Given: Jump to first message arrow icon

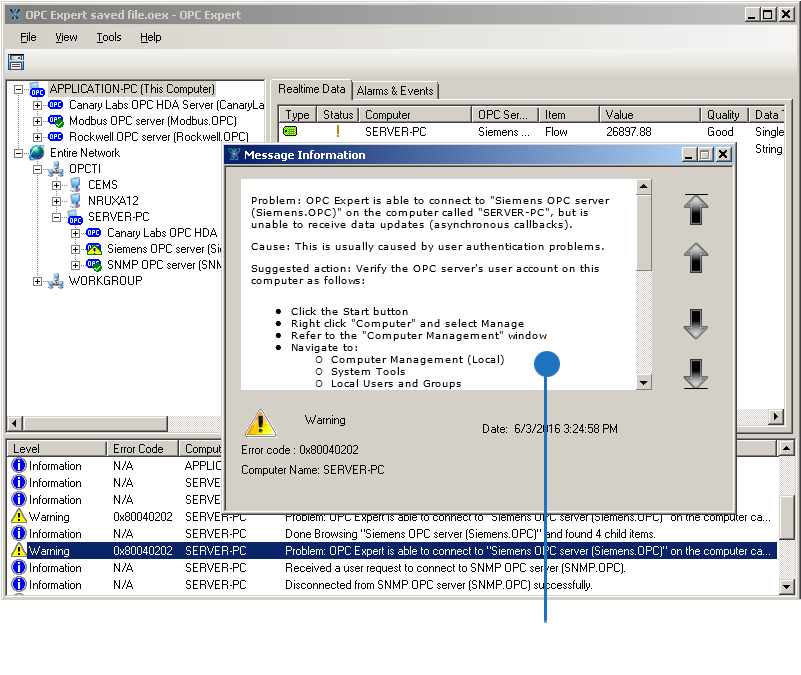Looking at the screenshot, I should (x=696, y=210).
